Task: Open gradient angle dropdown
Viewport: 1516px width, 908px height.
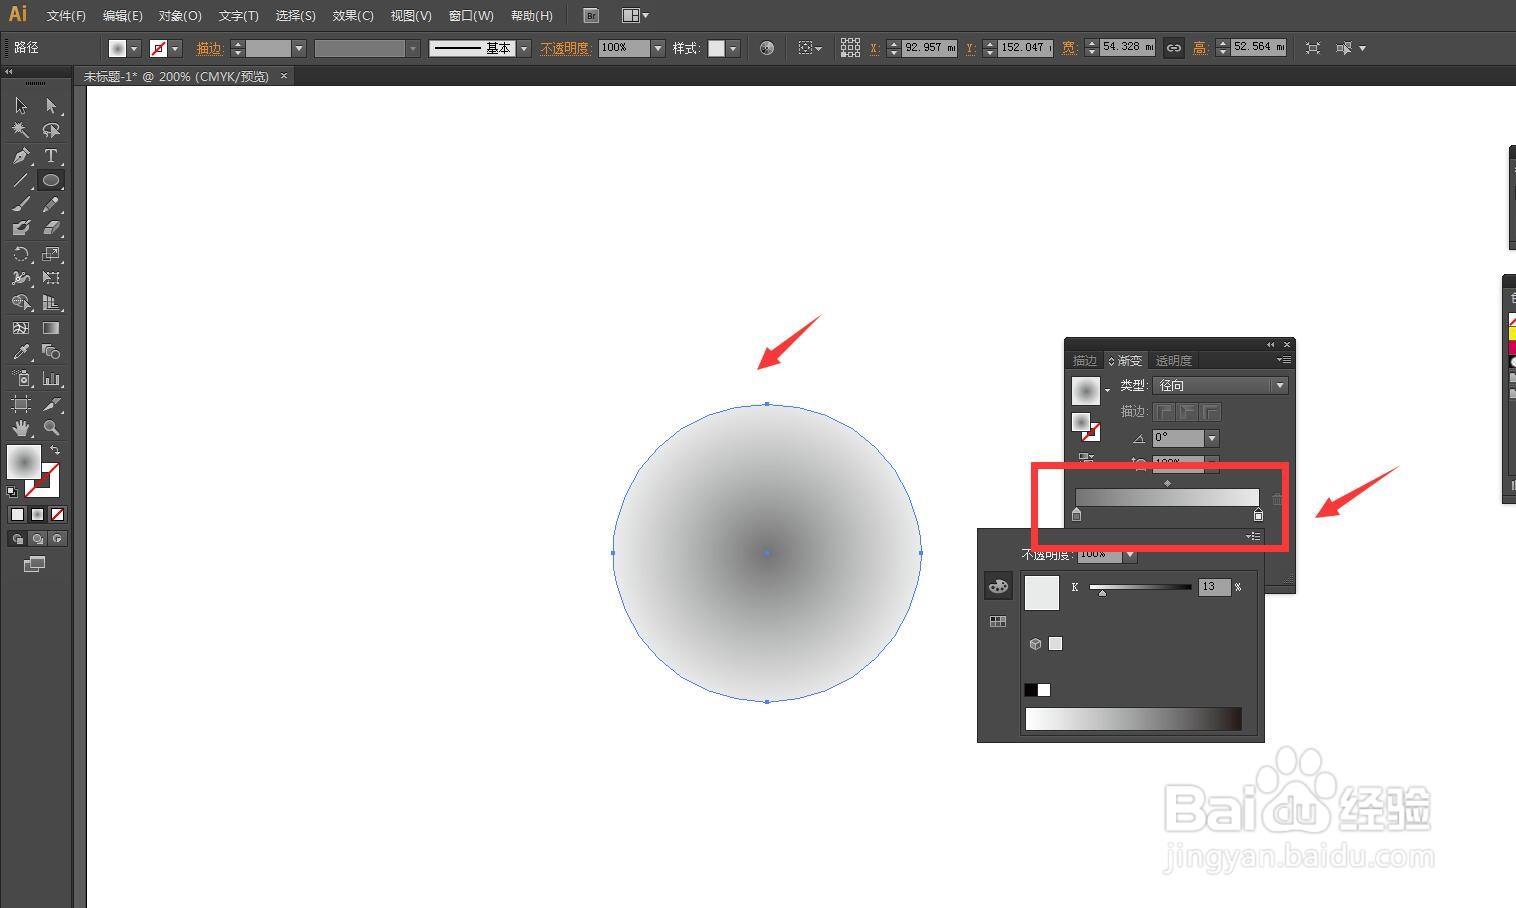Action: [x=1212, y=438]
